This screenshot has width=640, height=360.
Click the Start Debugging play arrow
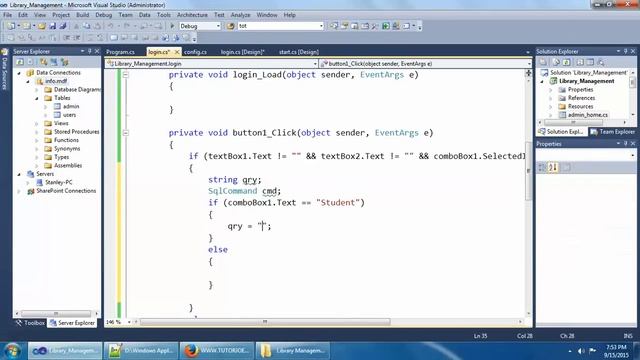click(172, 26)
